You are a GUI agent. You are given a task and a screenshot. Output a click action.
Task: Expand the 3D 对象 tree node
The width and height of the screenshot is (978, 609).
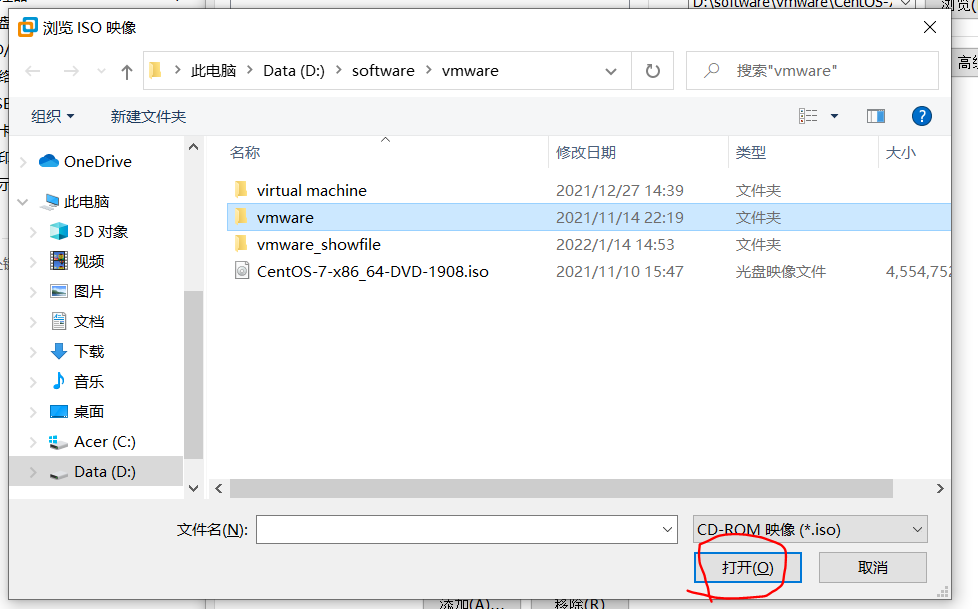click(33, 232)
